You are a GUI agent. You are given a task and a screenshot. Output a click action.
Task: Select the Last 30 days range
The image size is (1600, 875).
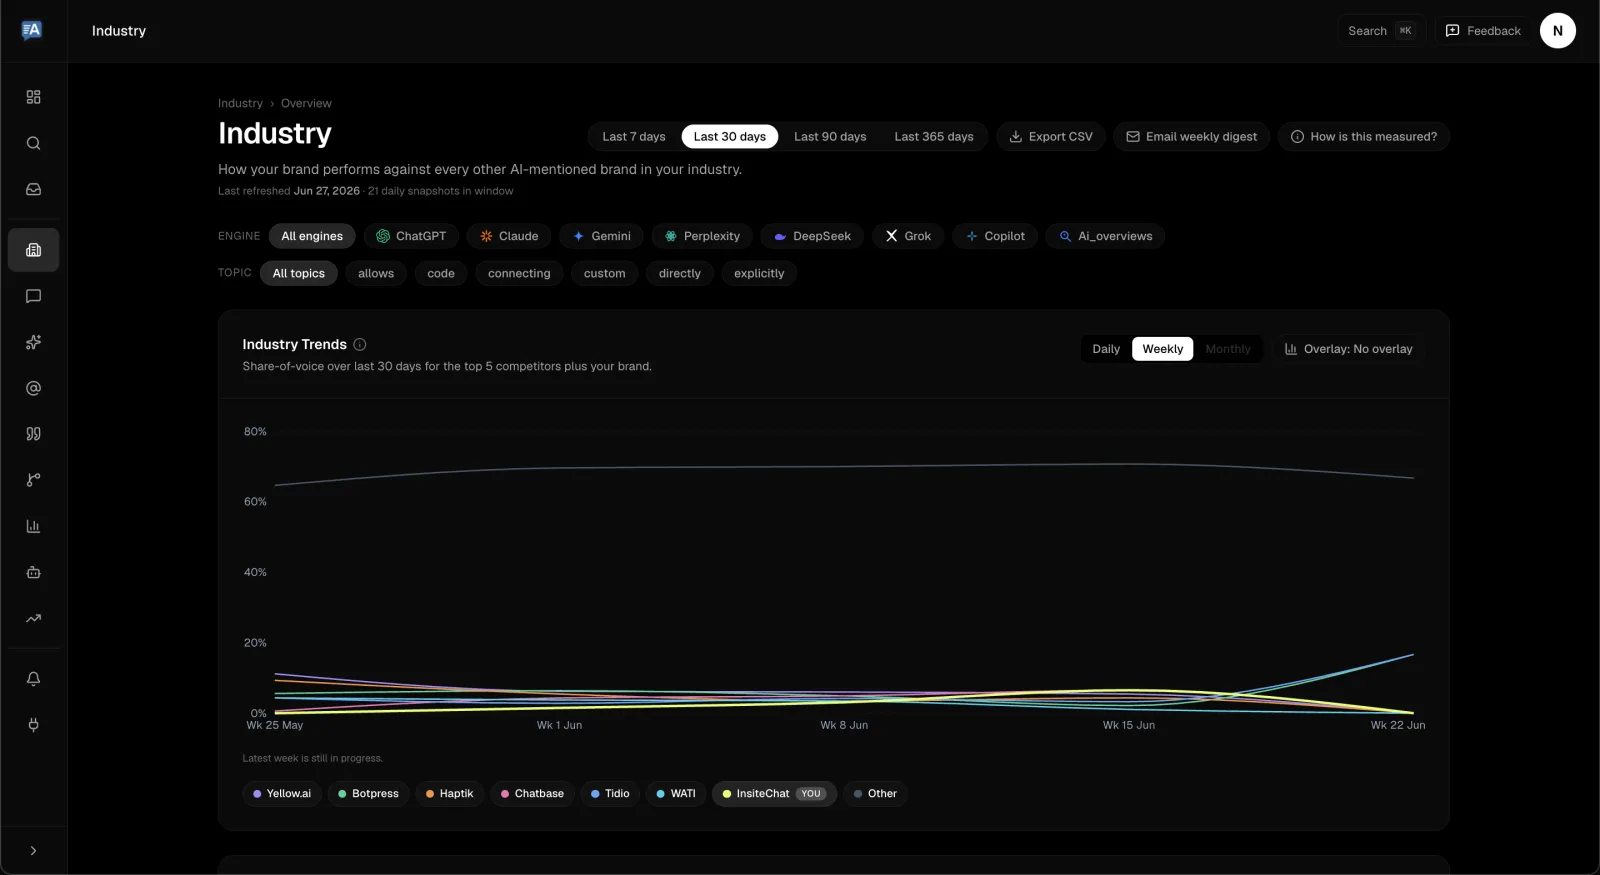click(x=730, y=137)
